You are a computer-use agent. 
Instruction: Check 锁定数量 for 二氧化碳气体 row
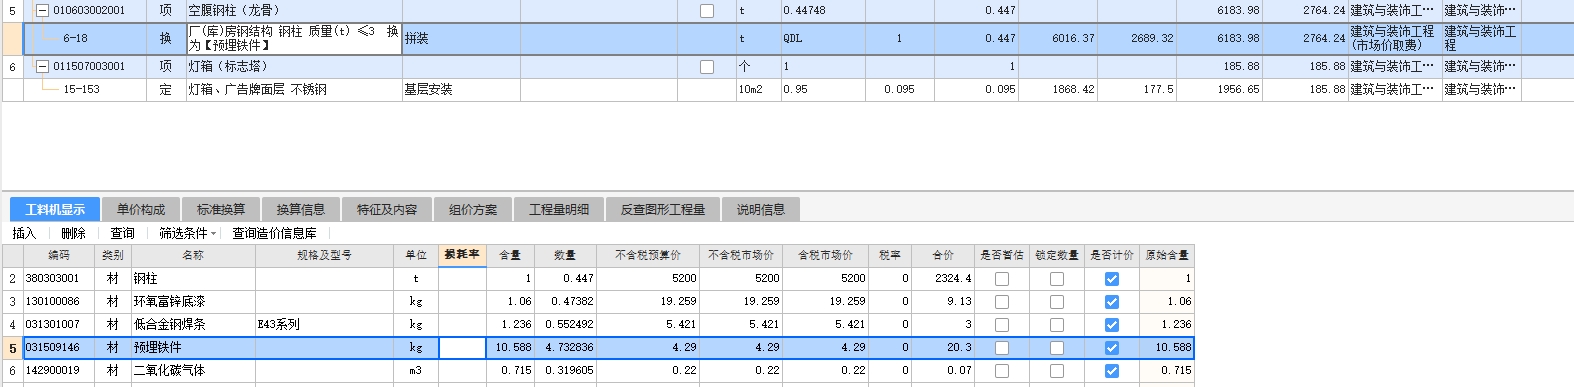click(x=1057, y=371)
